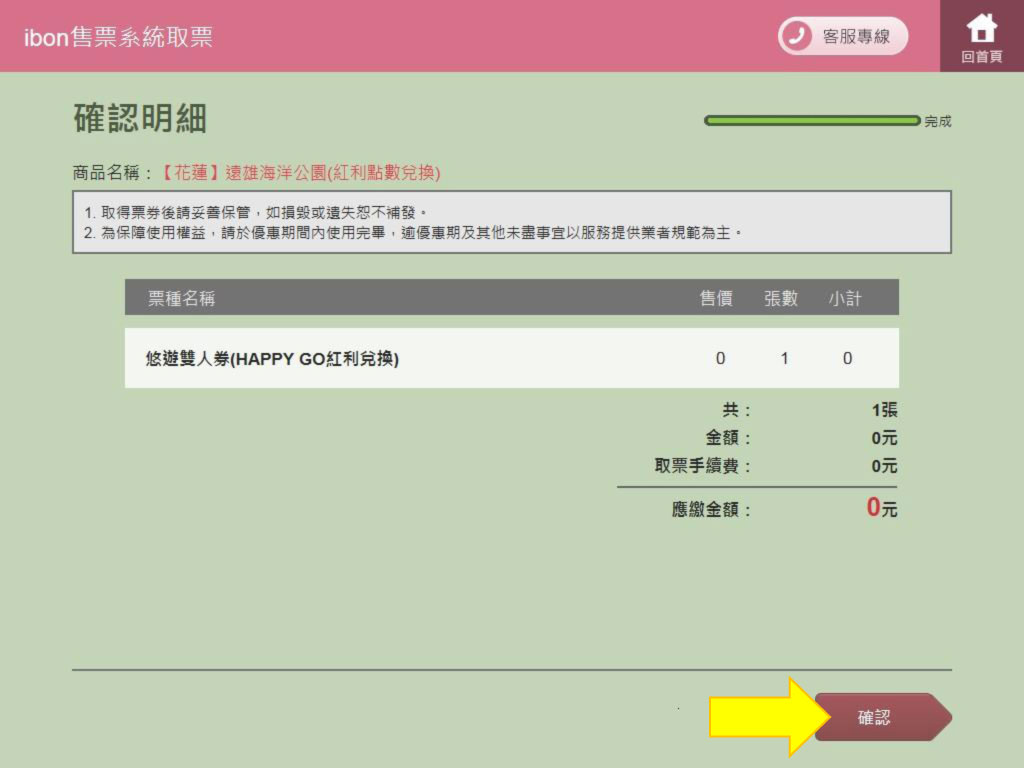Screen dimensions: 1024x768
Task: Click the total count 1張
Action: pyautogui.click(x=884, y=410)
